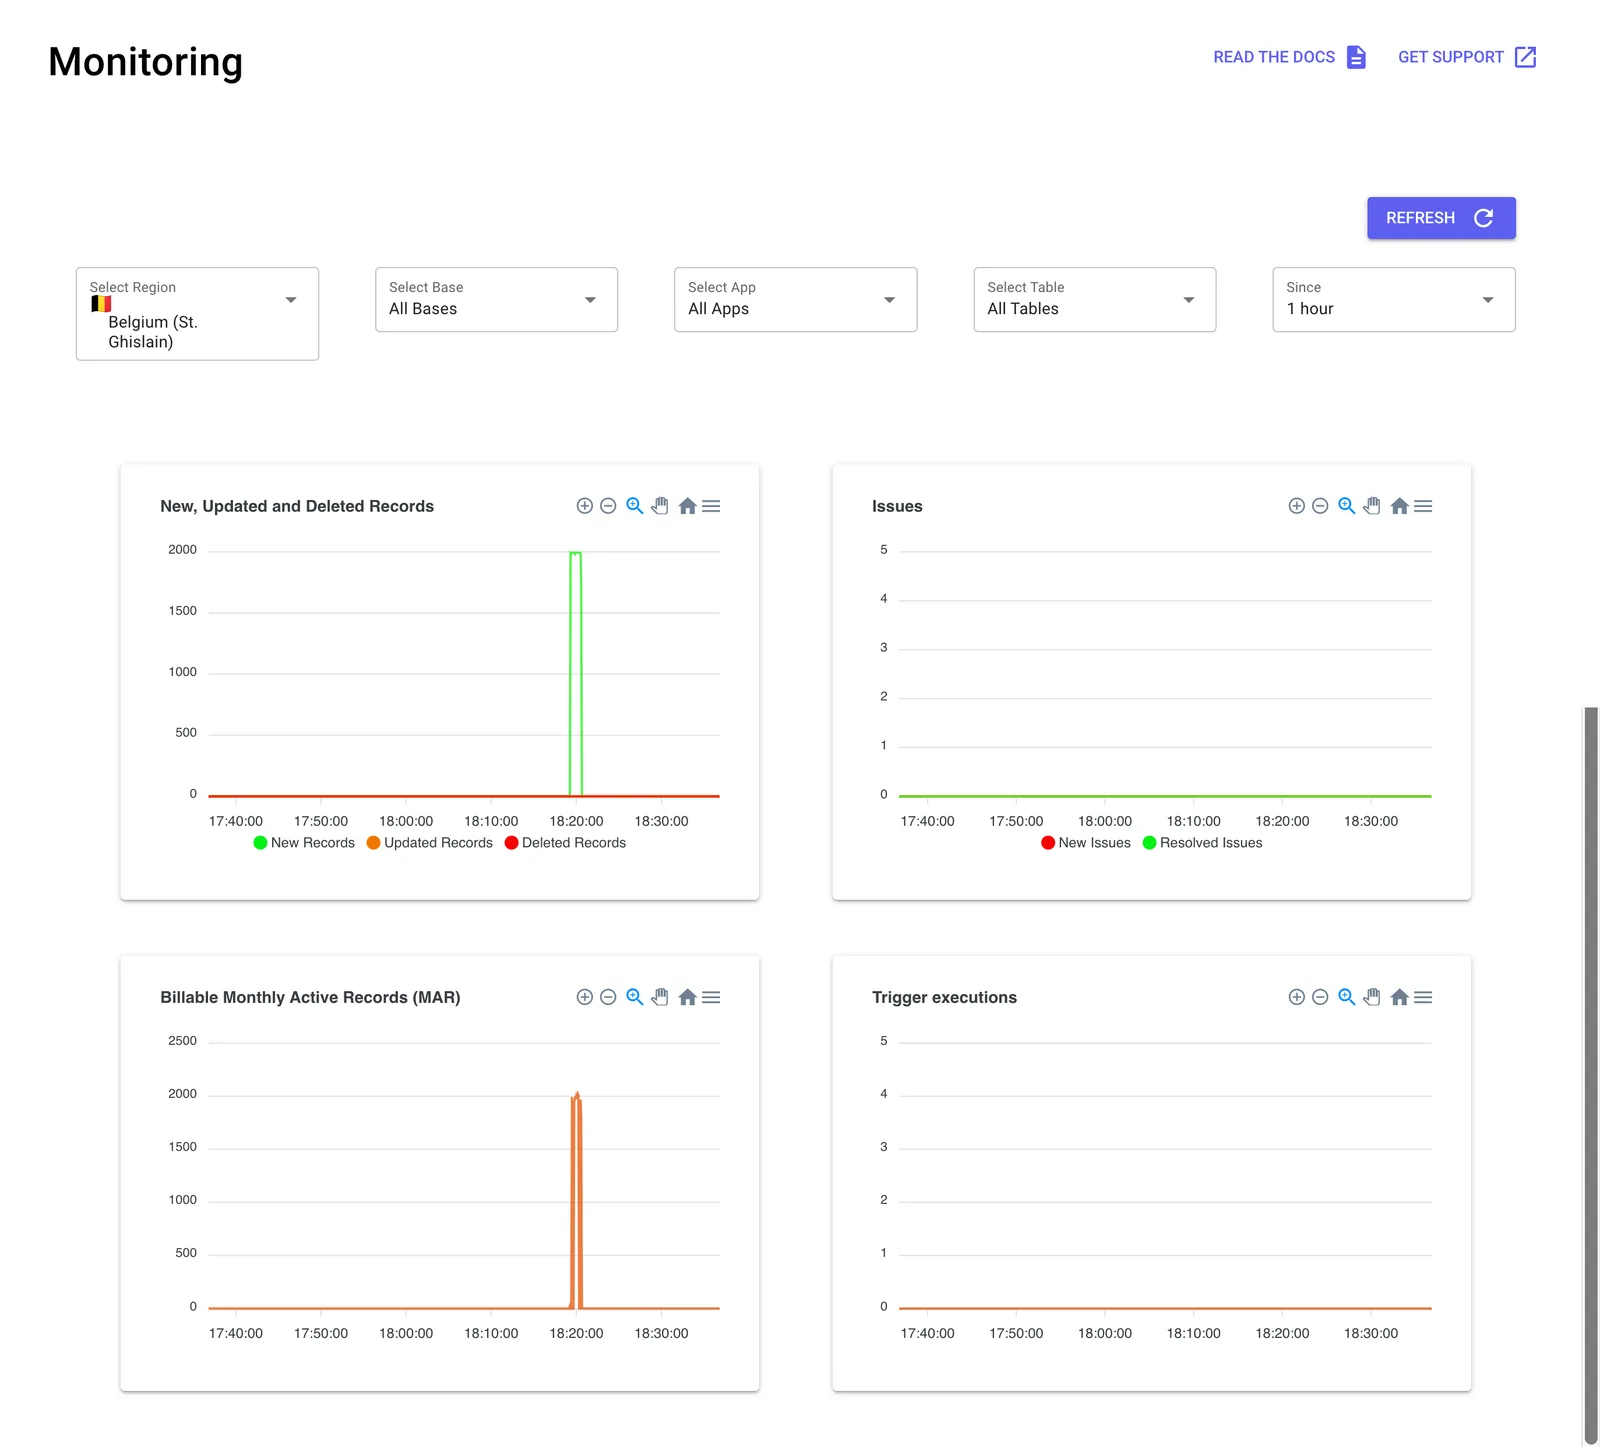Open GET SUPPORT link
This screenshot has width=1600, height=1447.
tap(1467, 57)
